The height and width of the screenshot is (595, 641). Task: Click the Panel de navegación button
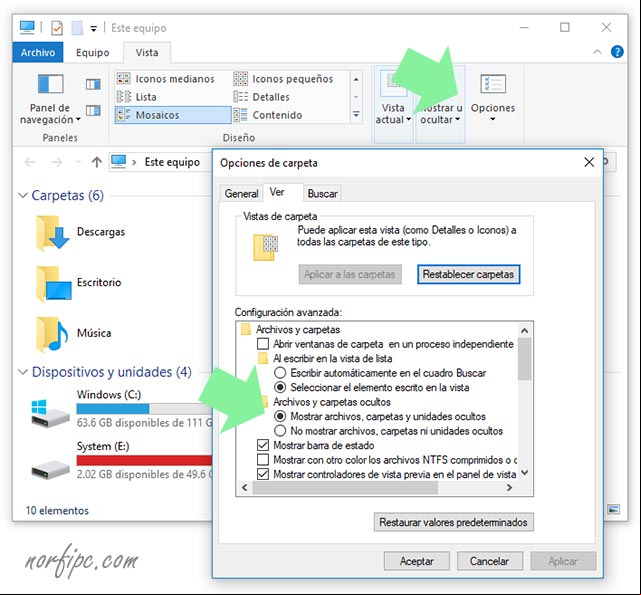[x=50, y=98]
